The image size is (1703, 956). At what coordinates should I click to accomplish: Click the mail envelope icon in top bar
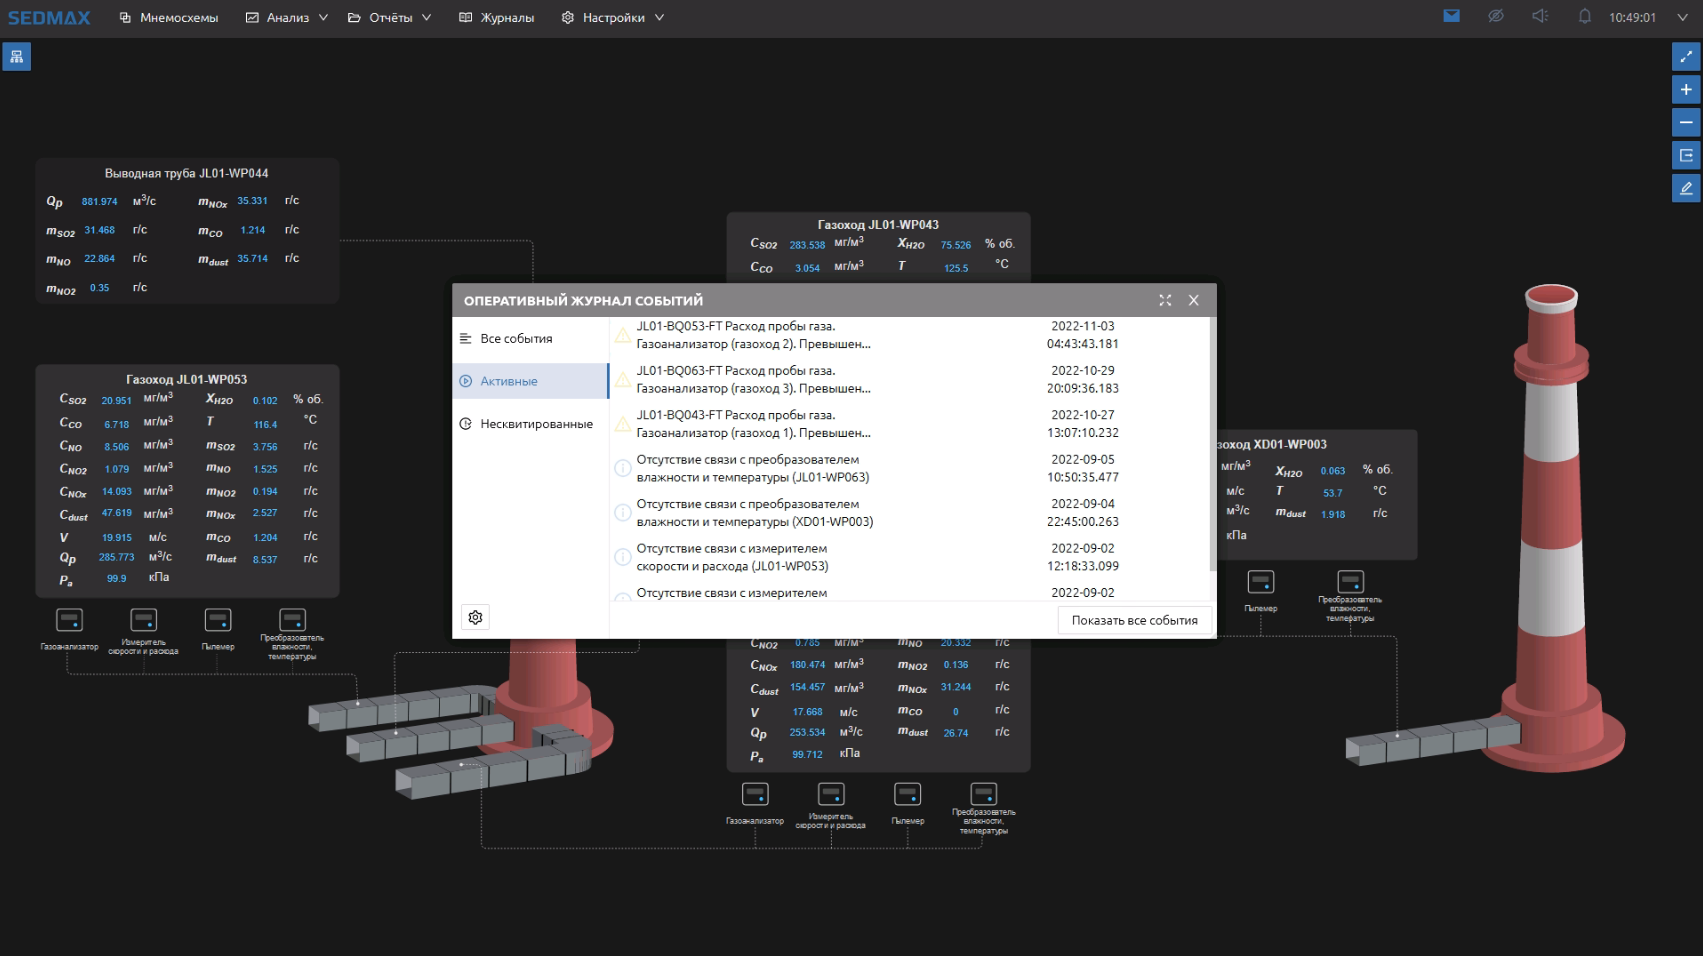coord(1451,16)
